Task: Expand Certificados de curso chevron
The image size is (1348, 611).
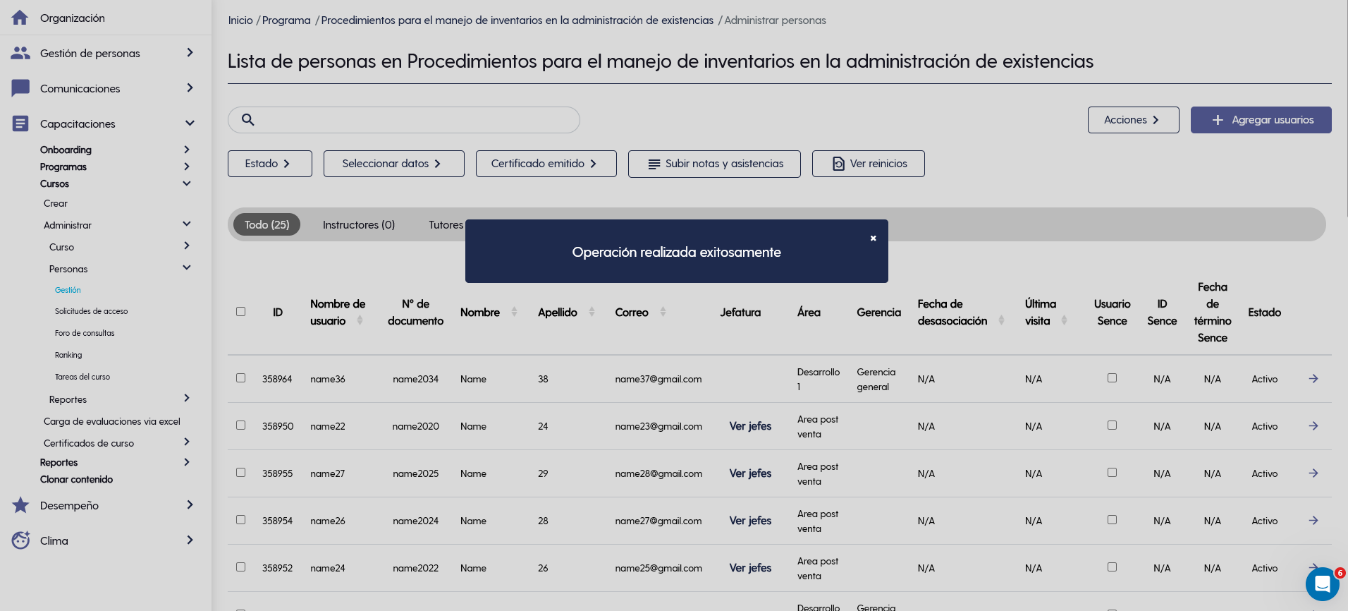Action: click(x=186, y=442)
